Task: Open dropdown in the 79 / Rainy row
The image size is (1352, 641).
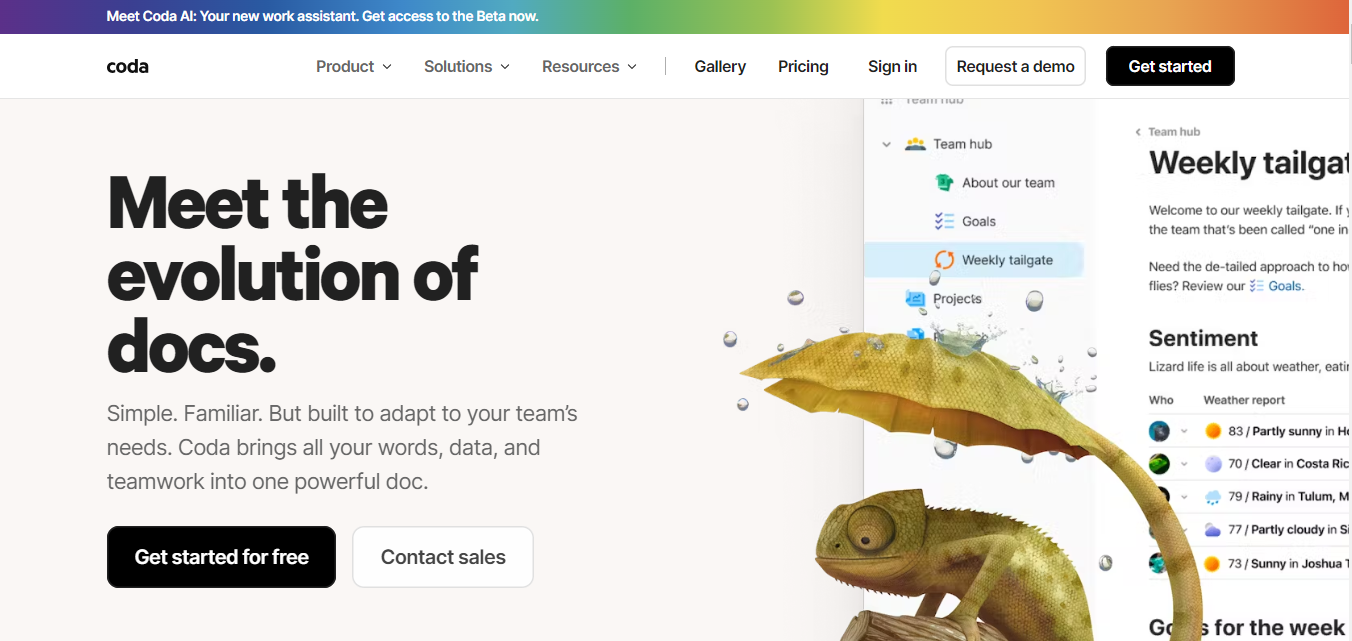Action: [1184, 497]
